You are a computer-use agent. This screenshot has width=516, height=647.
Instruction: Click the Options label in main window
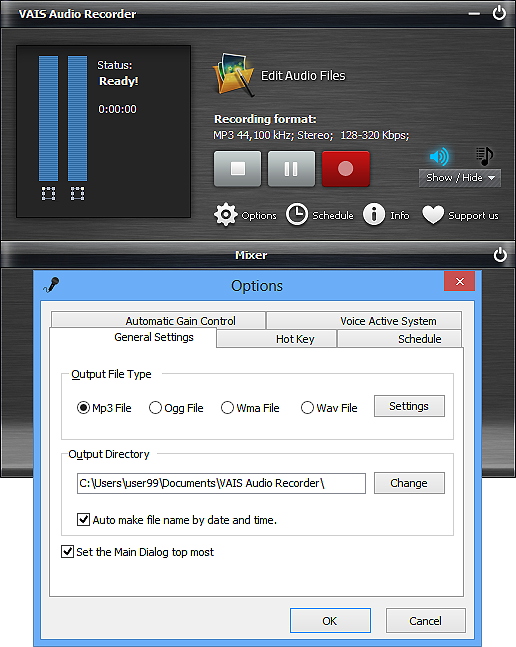(259, 215)
